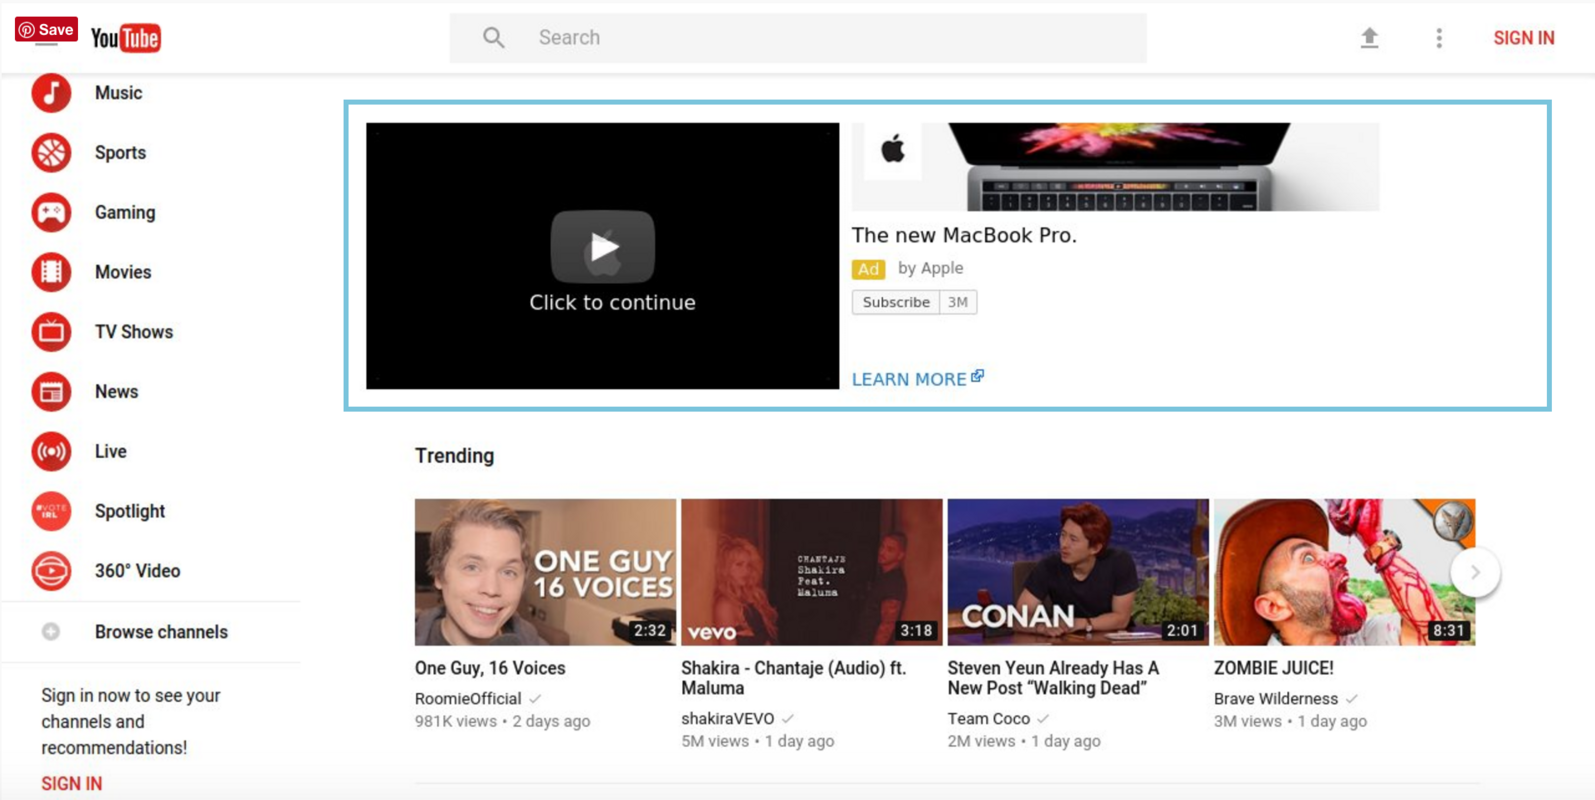The height and width of the screenshot is (800, 1595).
Task: Open Browse channels label
Action: pyautogui.click(x=161, y=632)
